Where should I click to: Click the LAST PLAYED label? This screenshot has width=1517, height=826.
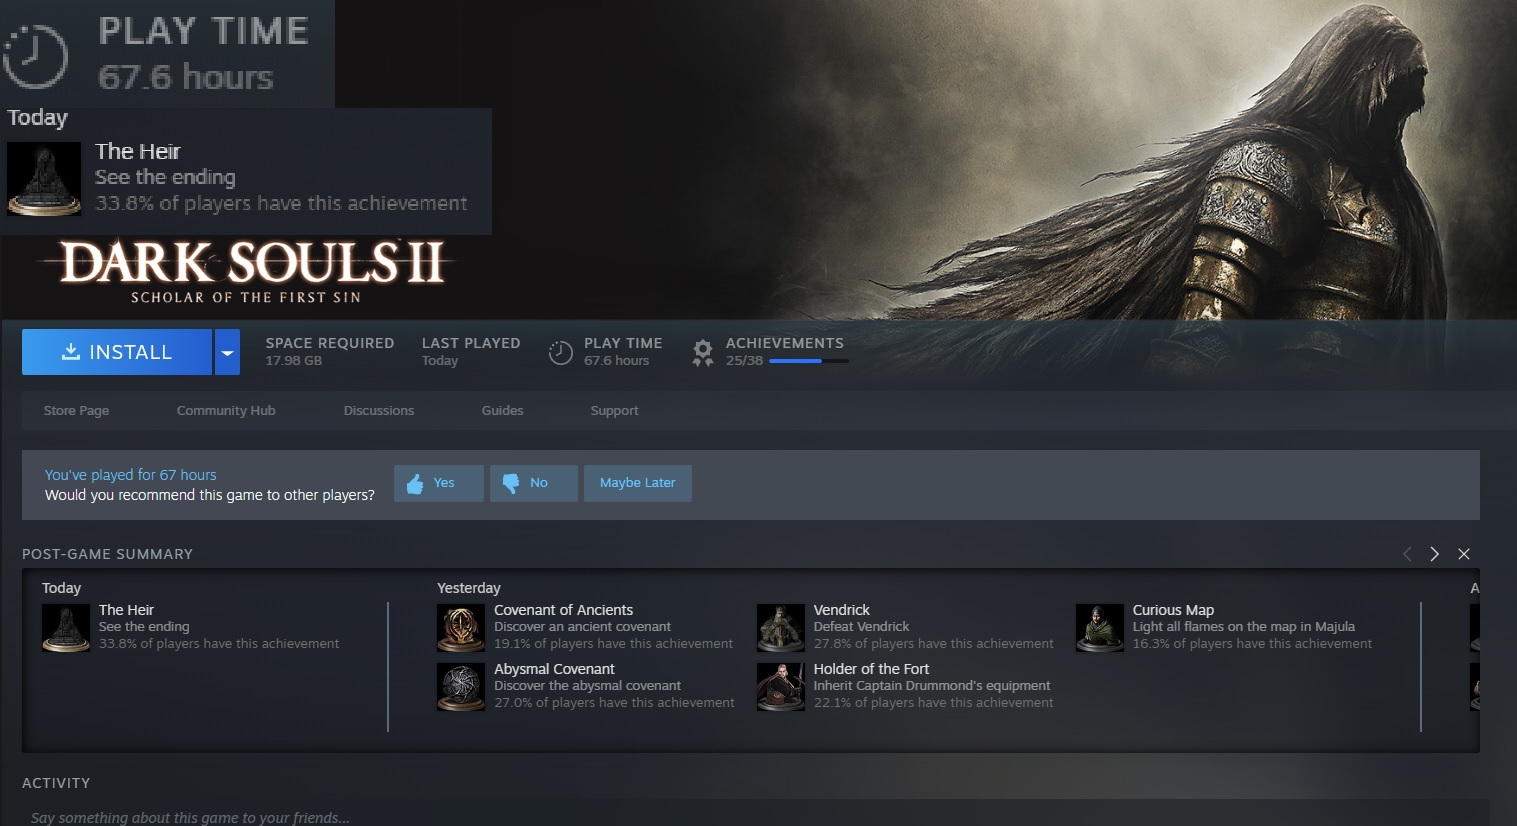coord(471,343)
